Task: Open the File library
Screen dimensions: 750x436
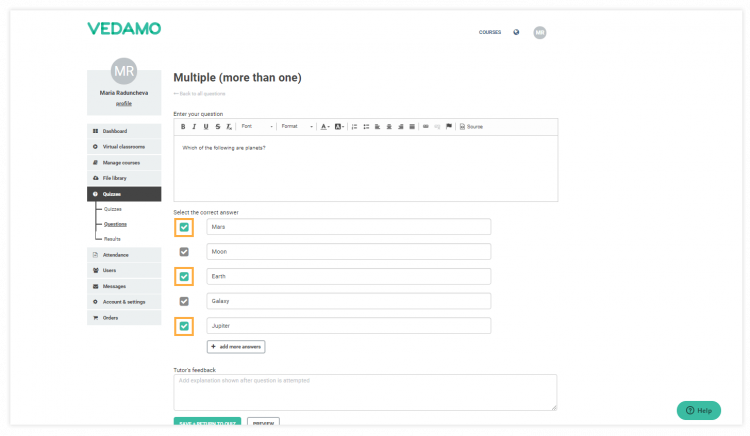Action: [124, 178]
